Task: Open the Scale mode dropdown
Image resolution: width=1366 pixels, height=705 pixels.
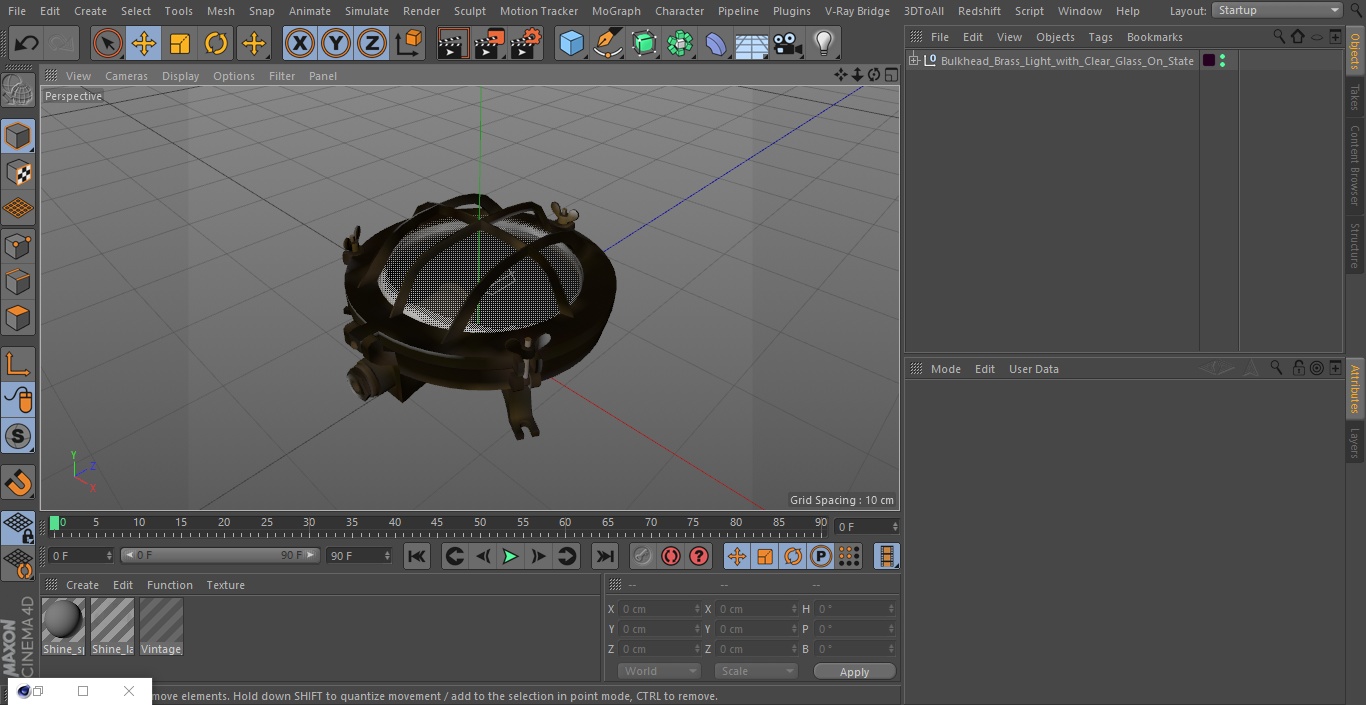Action: point(755,671)
